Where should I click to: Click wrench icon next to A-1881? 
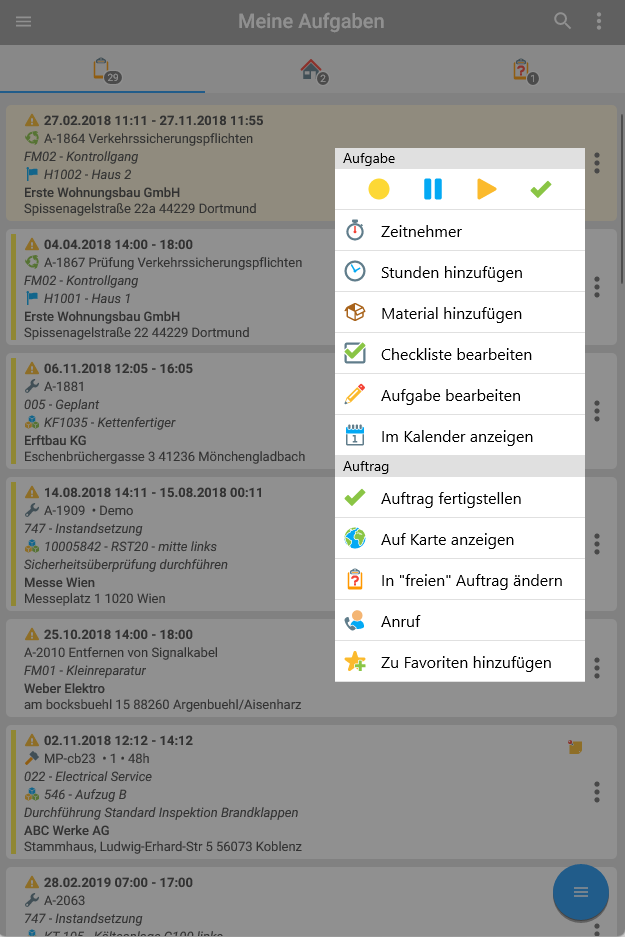coord(32,386)
